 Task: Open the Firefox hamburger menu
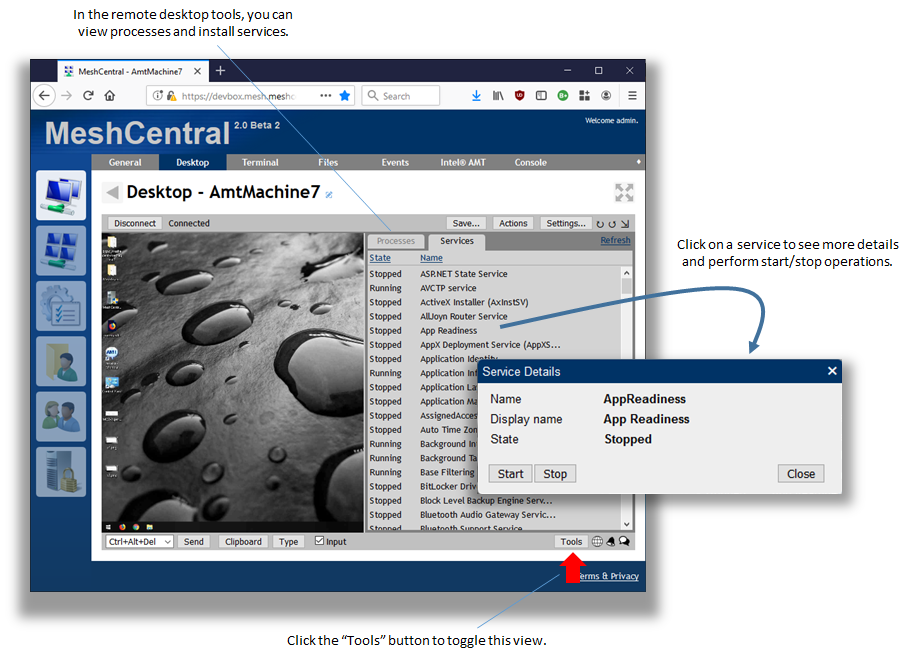coord(632,96)
